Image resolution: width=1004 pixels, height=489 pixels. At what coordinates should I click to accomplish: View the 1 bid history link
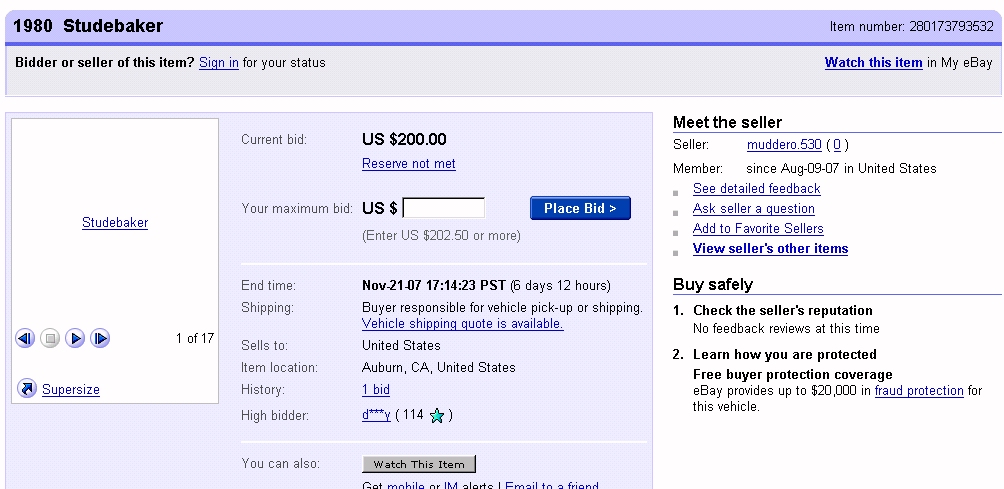(376, 390)
